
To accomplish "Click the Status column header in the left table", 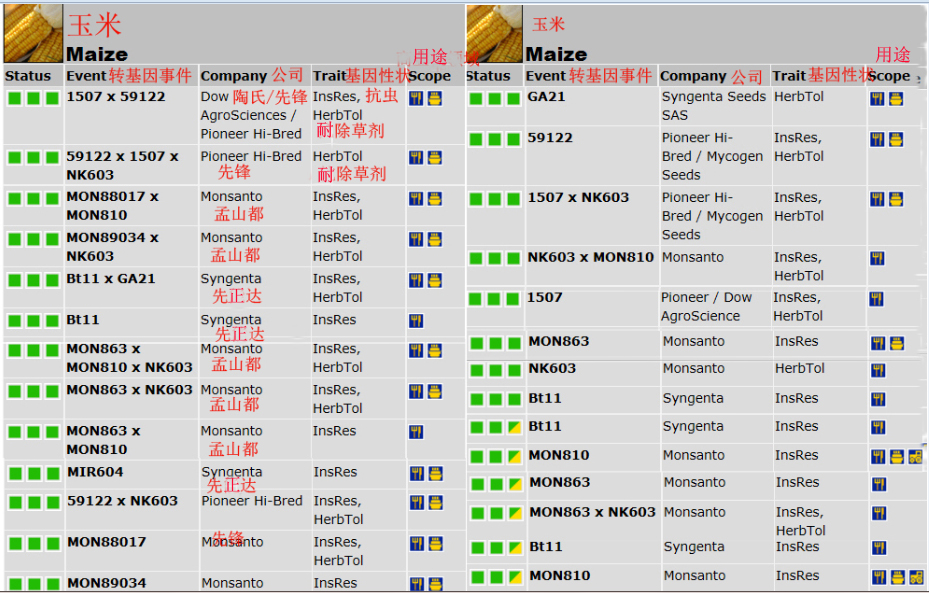I will pos(28,76).
